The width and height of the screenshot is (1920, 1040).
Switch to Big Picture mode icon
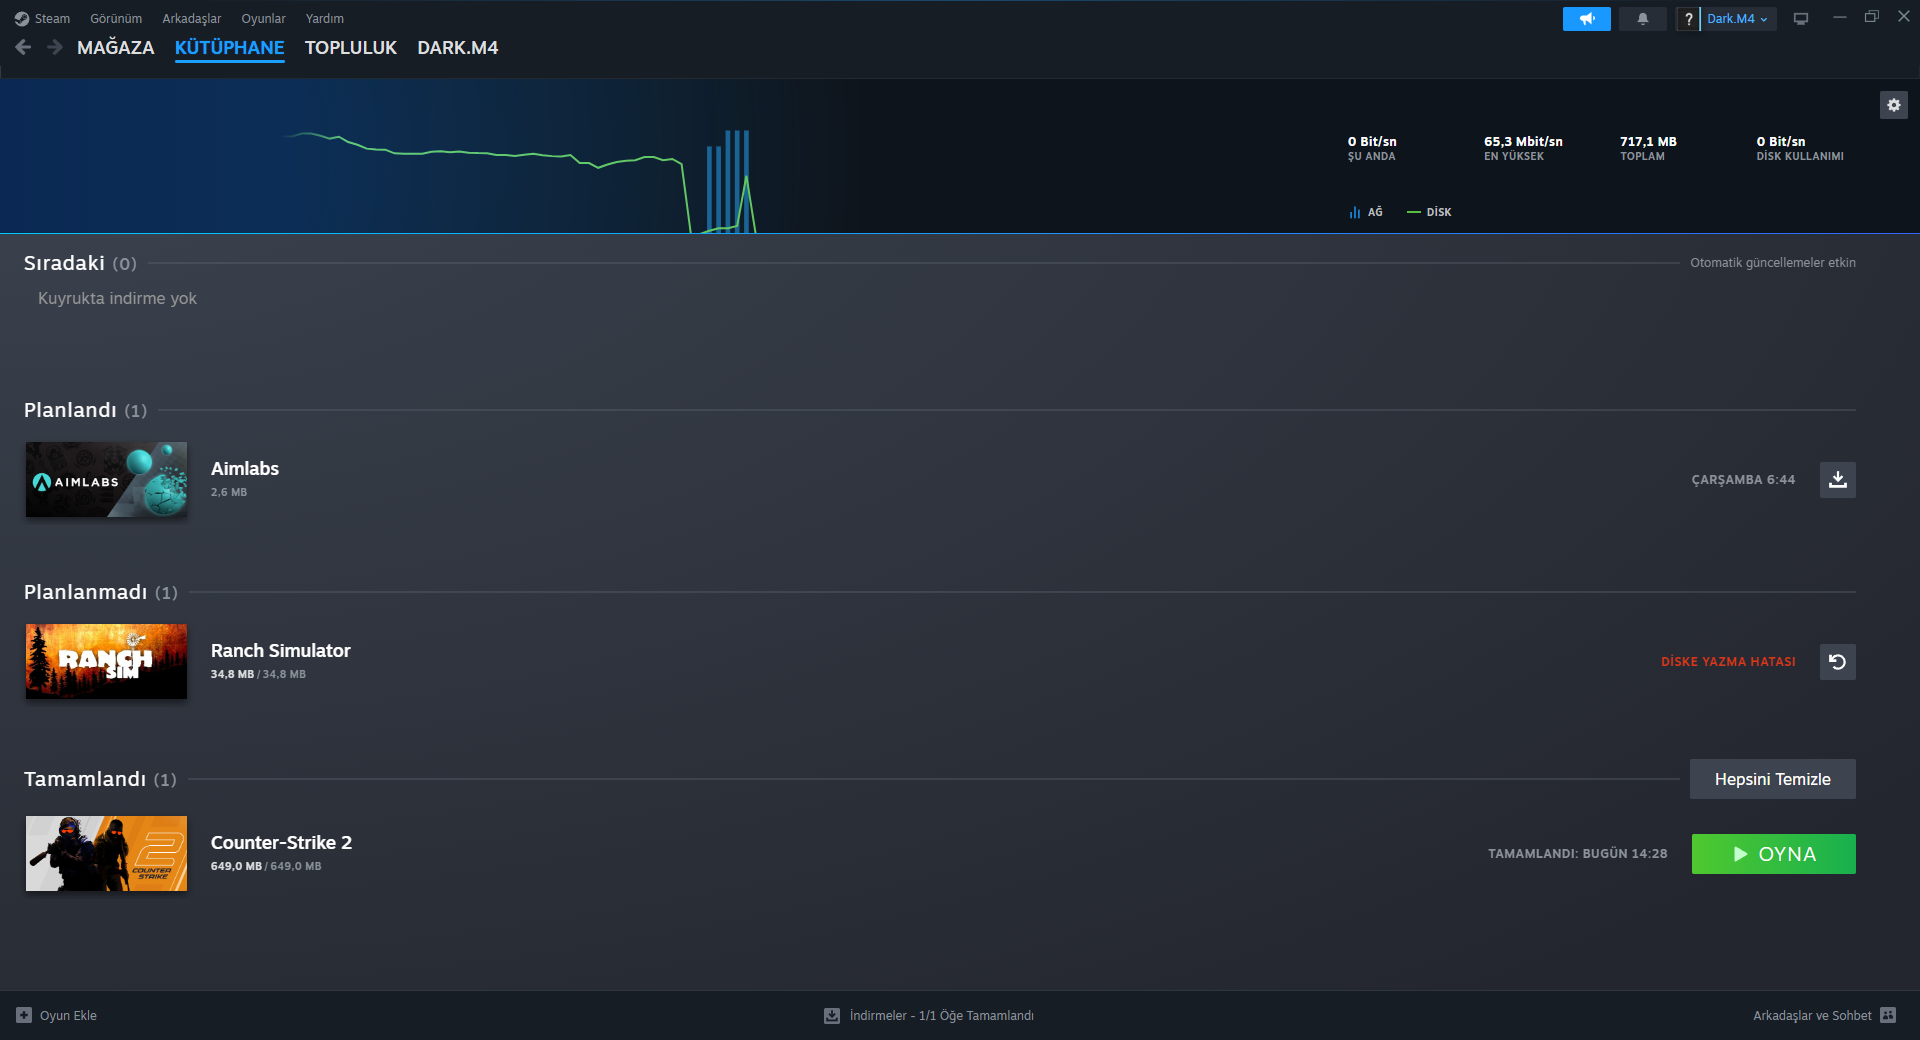pyautogui.click(x=1801, y=19)
